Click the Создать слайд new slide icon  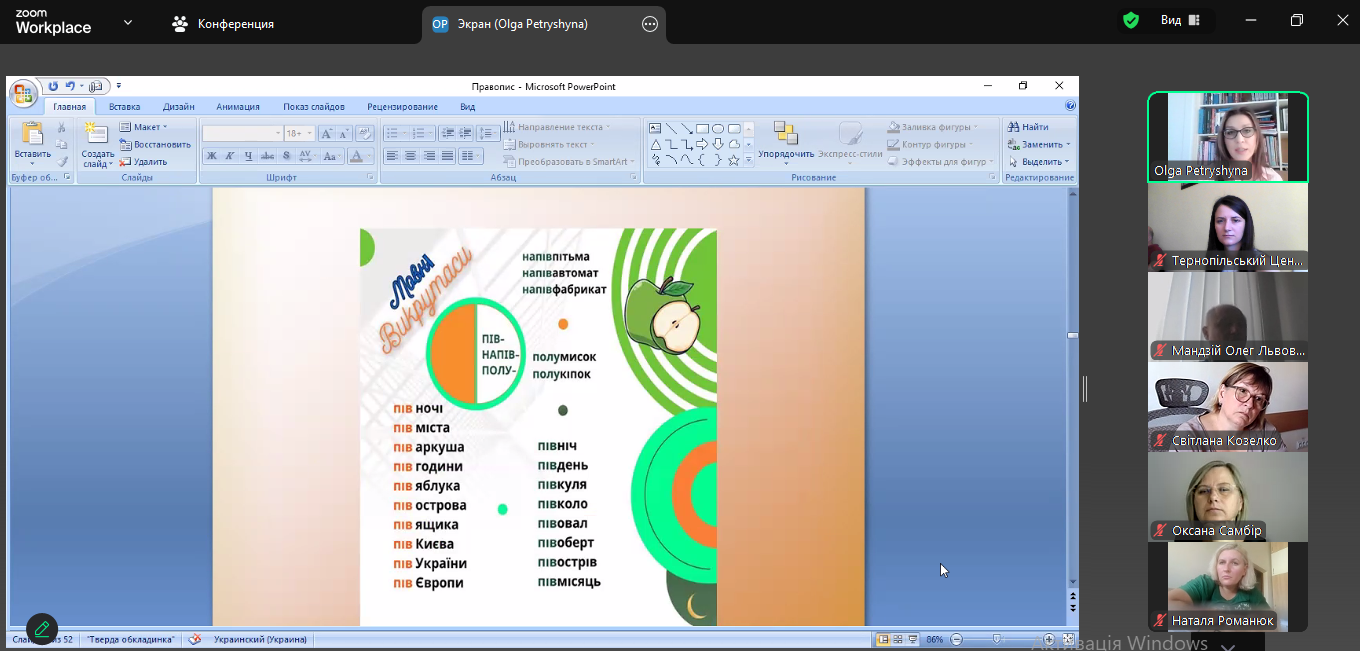click(x=97, y=134)
